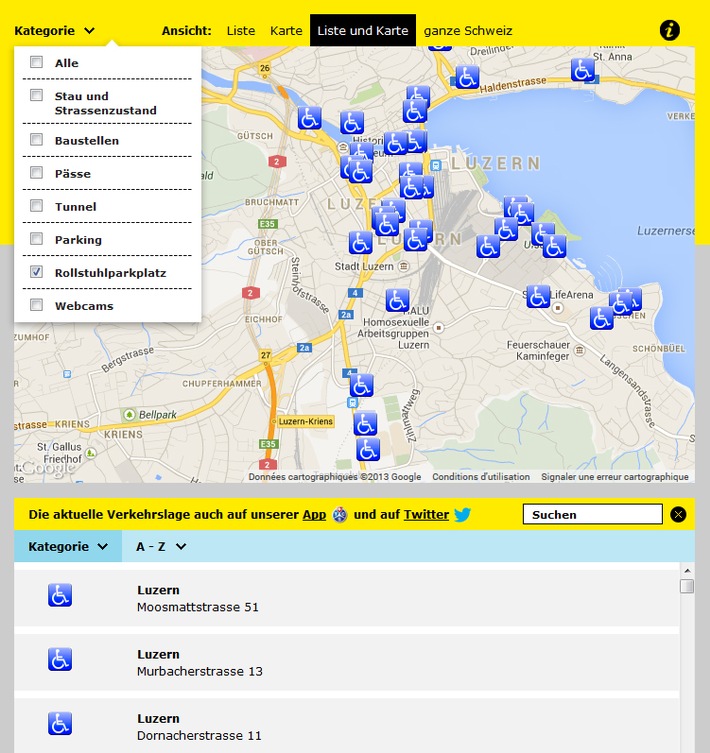Click the info icon in top right
This screenshot has width=710, height=753.
[670, 30]
